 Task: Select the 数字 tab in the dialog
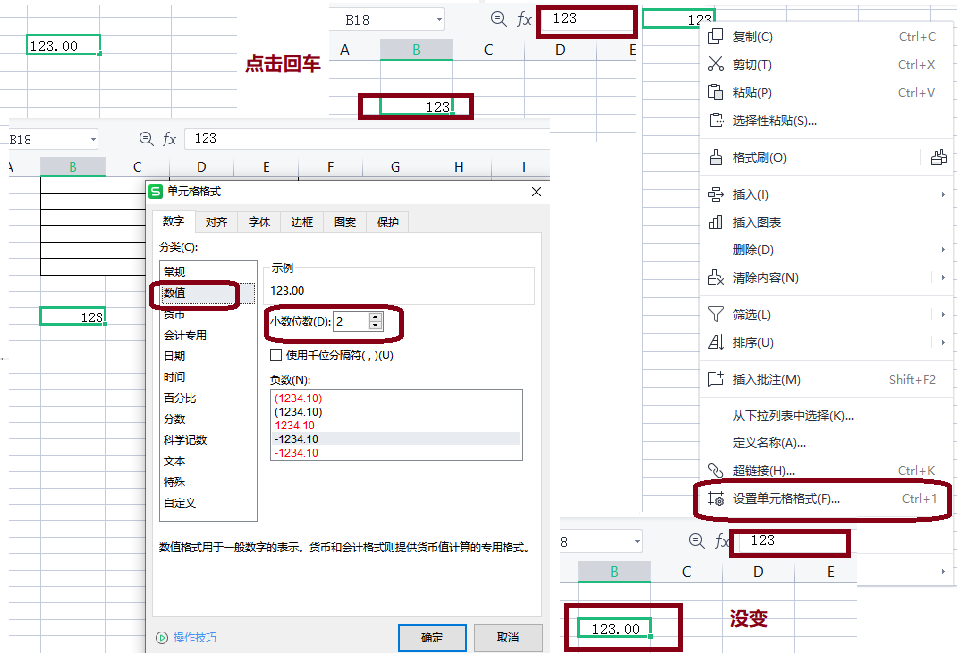tap(174, 222)
